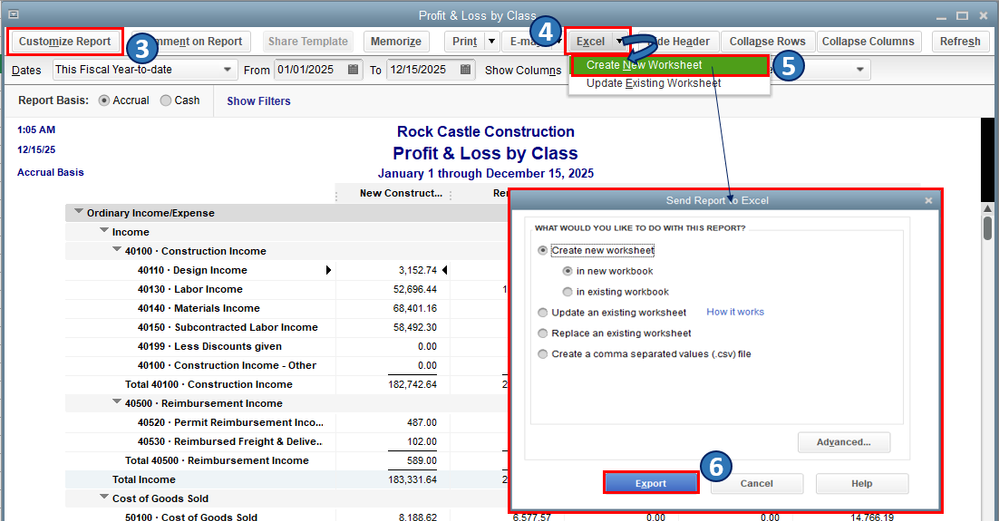Click the Print button

464,41
